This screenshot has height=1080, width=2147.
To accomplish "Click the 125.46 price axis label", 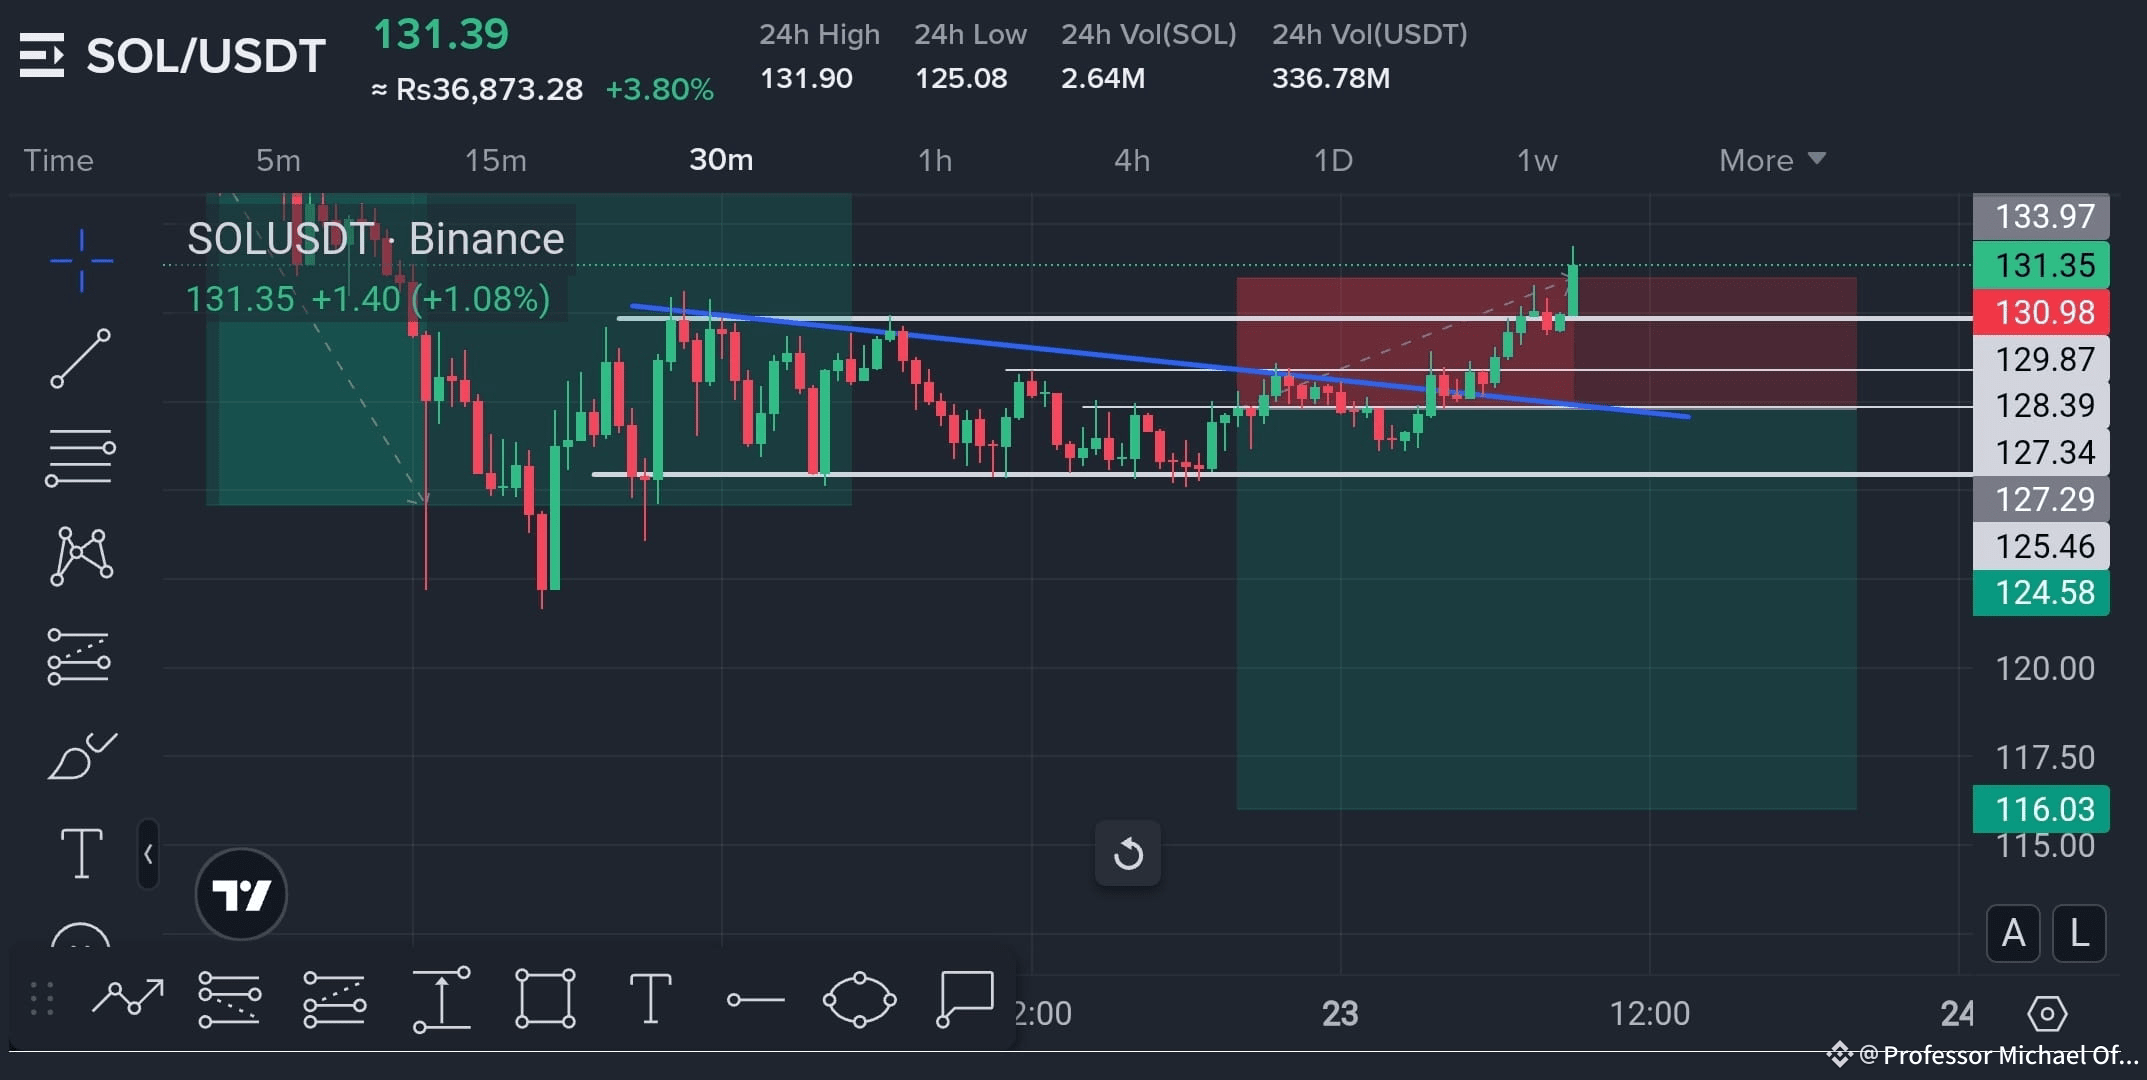I will click(2041, 546).
